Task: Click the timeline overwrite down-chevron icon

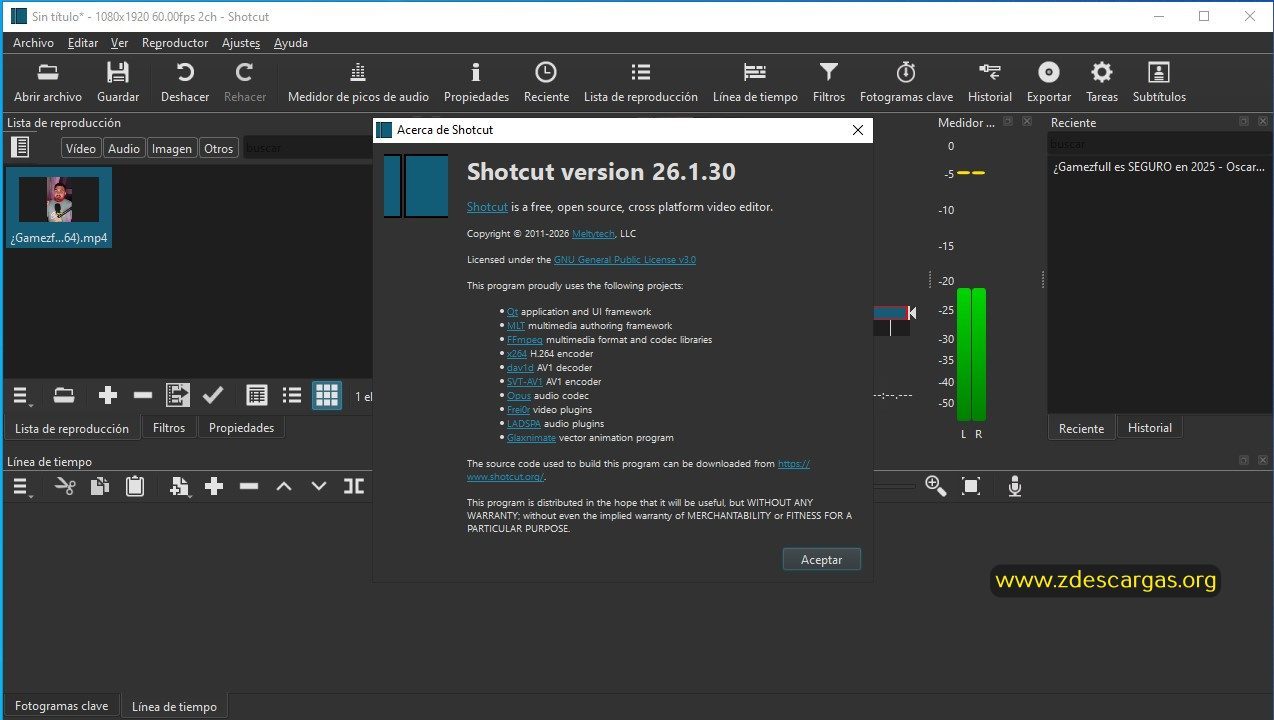Action: click(319, 486)
